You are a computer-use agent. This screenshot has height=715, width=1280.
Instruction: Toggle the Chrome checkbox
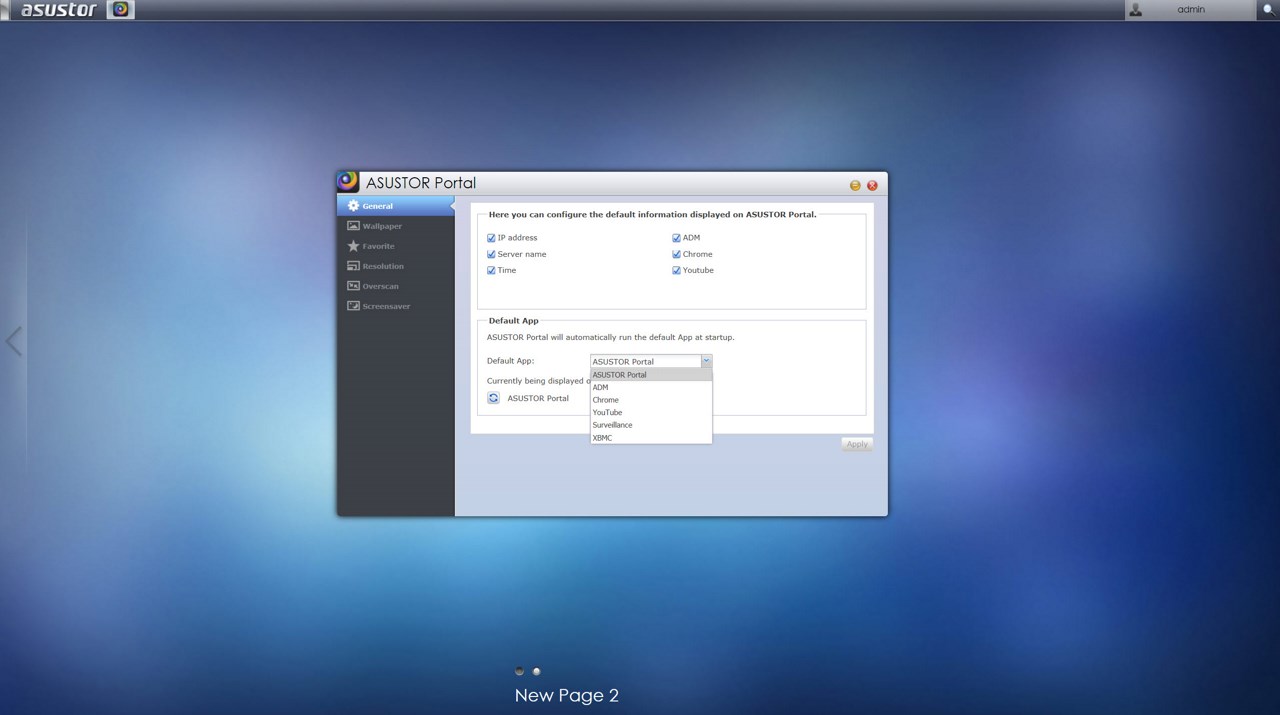click(x=676, y=254)
